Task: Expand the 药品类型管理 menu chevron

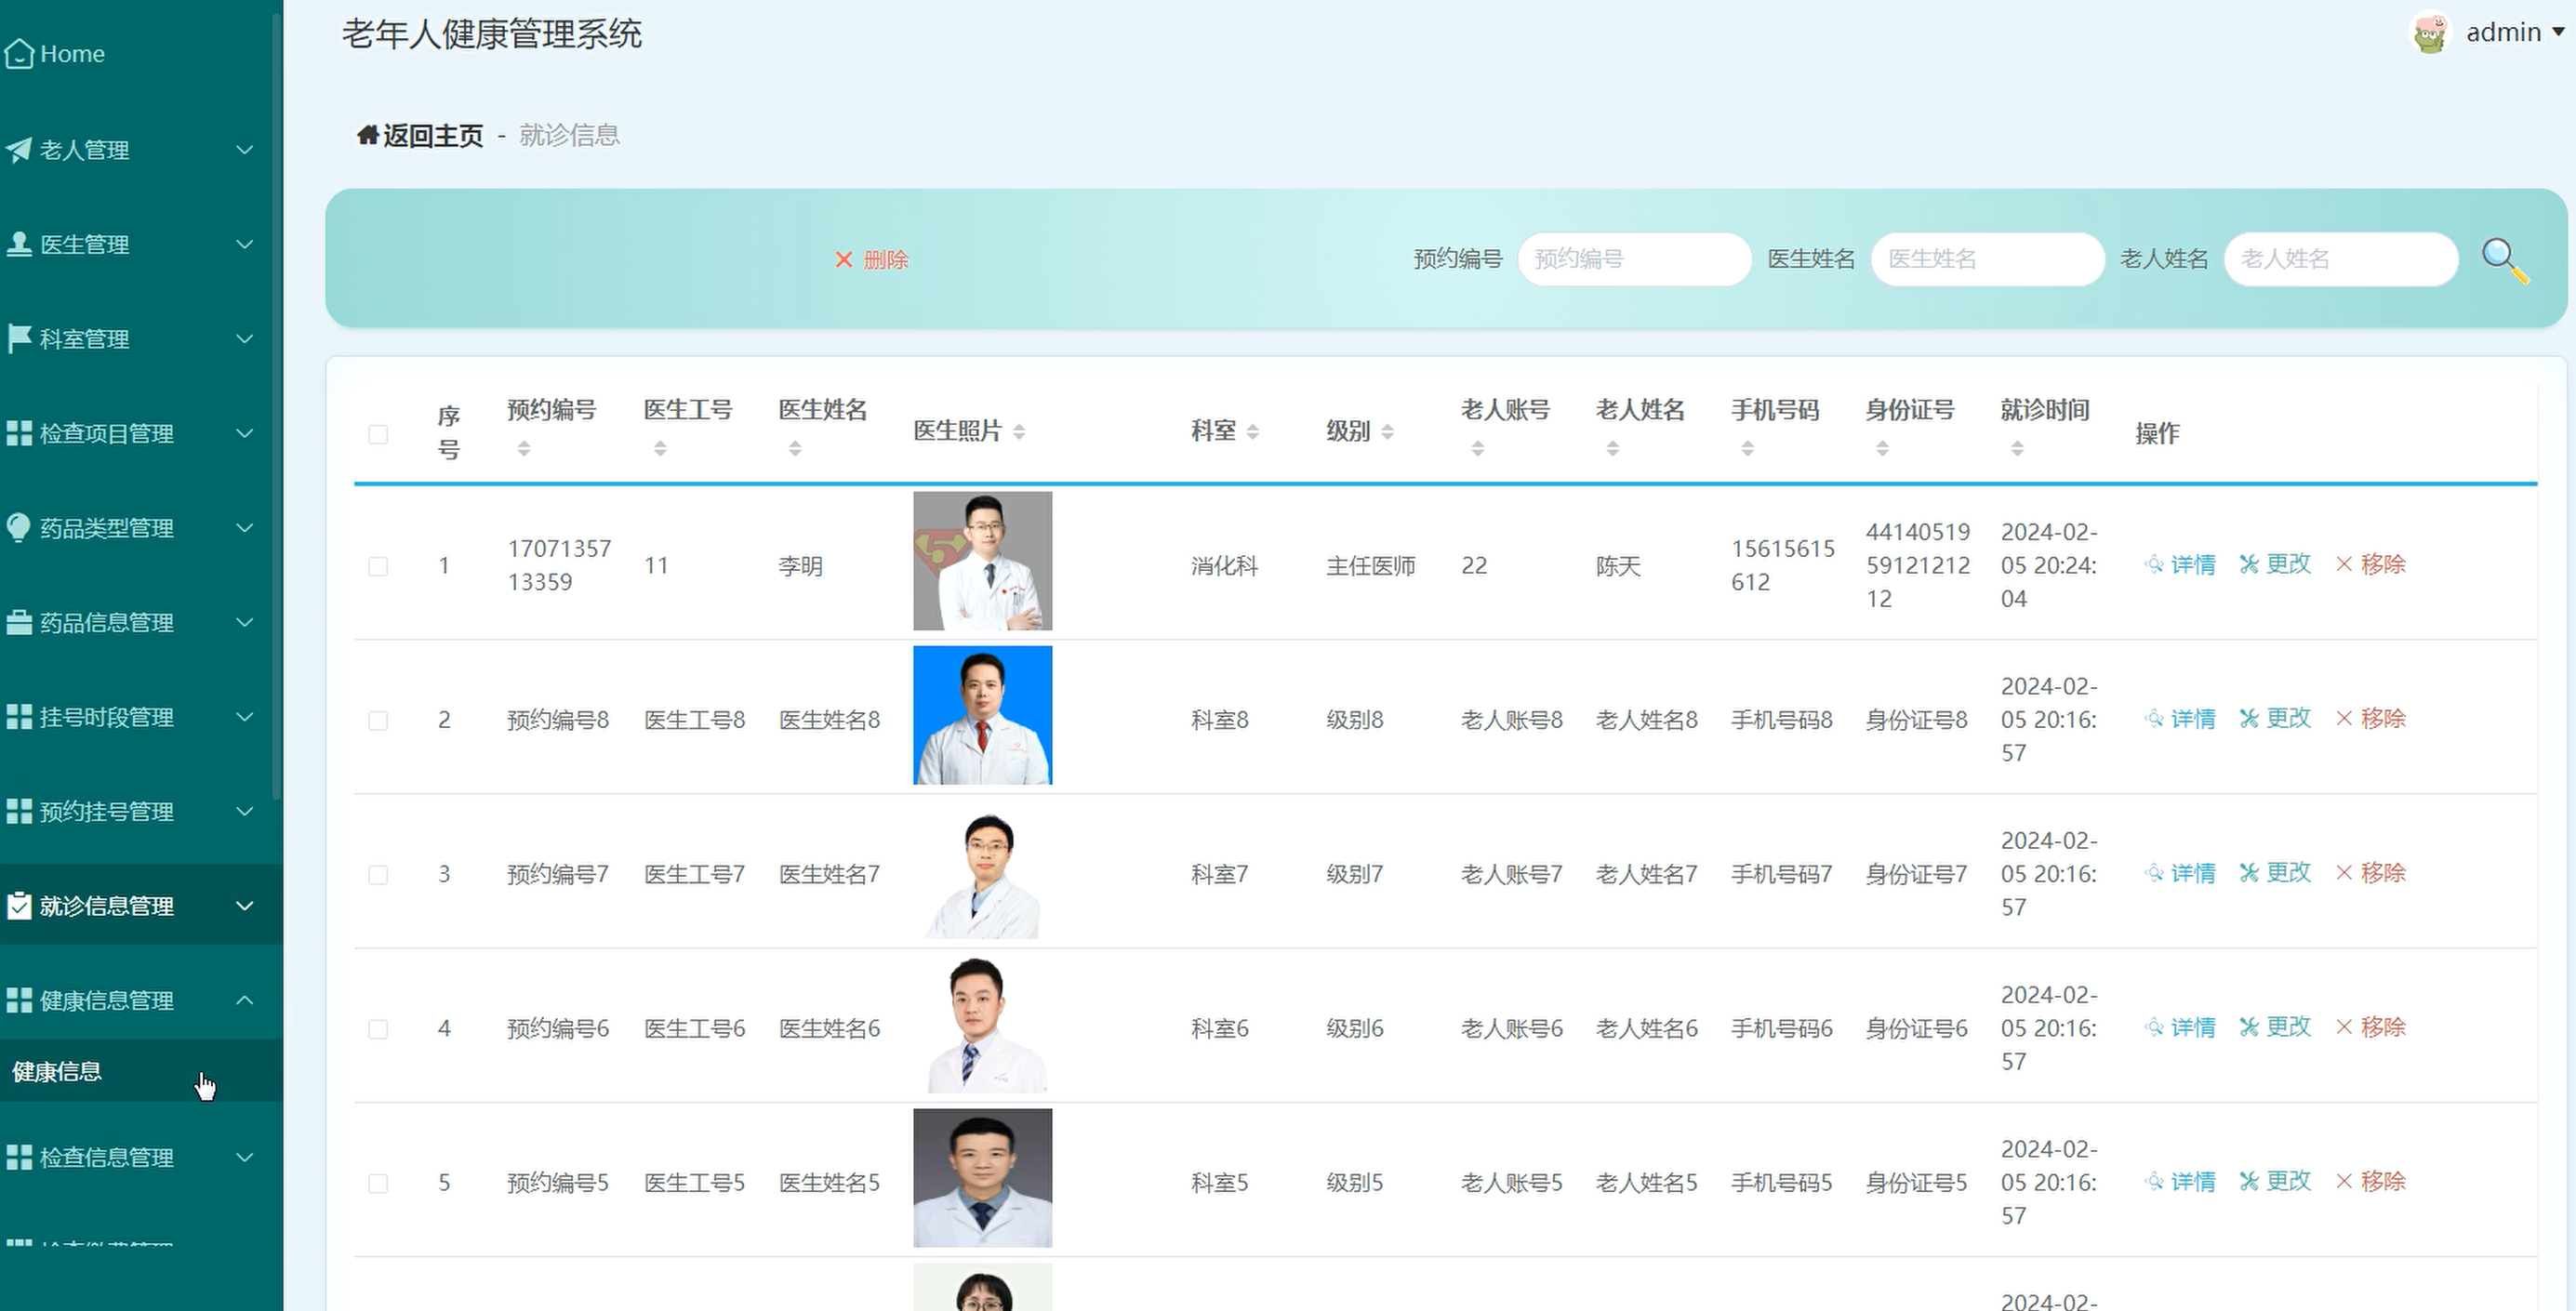Action: click(x=244, y=528)
